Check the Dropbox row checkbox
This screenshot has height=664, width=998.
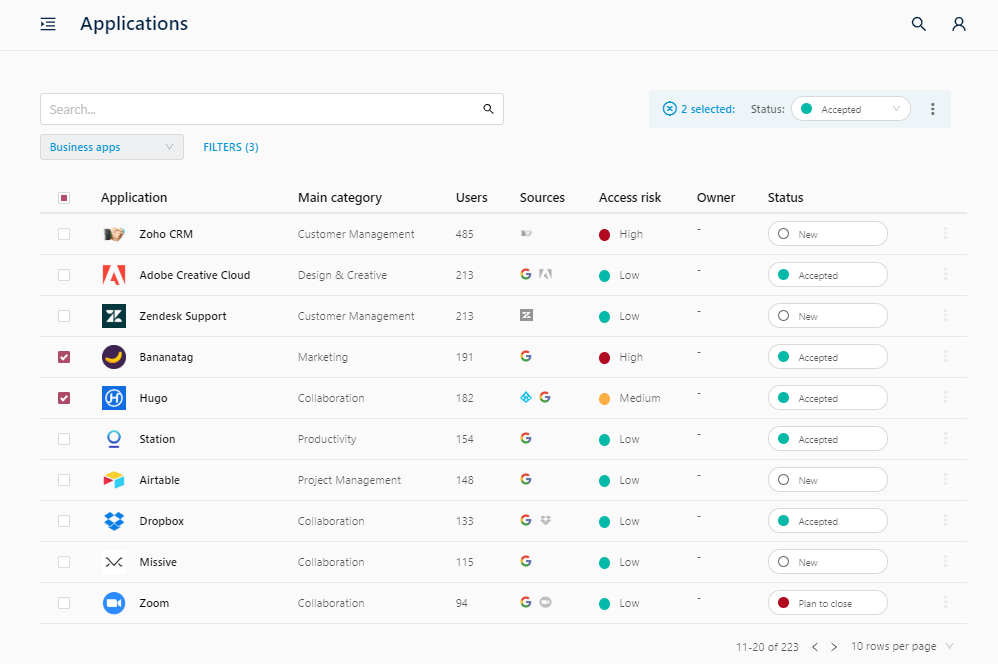click(x=64, y=521)
